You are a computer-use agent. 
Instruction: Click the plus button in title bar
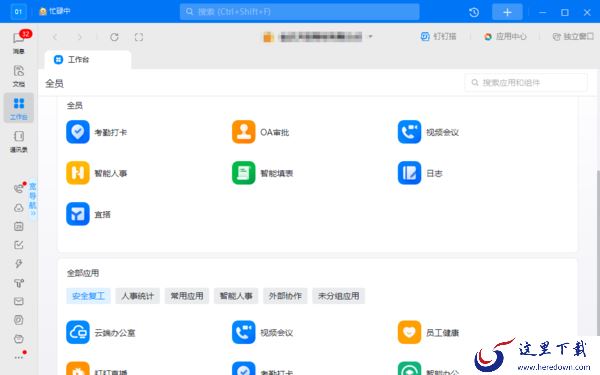click(507, 12)
